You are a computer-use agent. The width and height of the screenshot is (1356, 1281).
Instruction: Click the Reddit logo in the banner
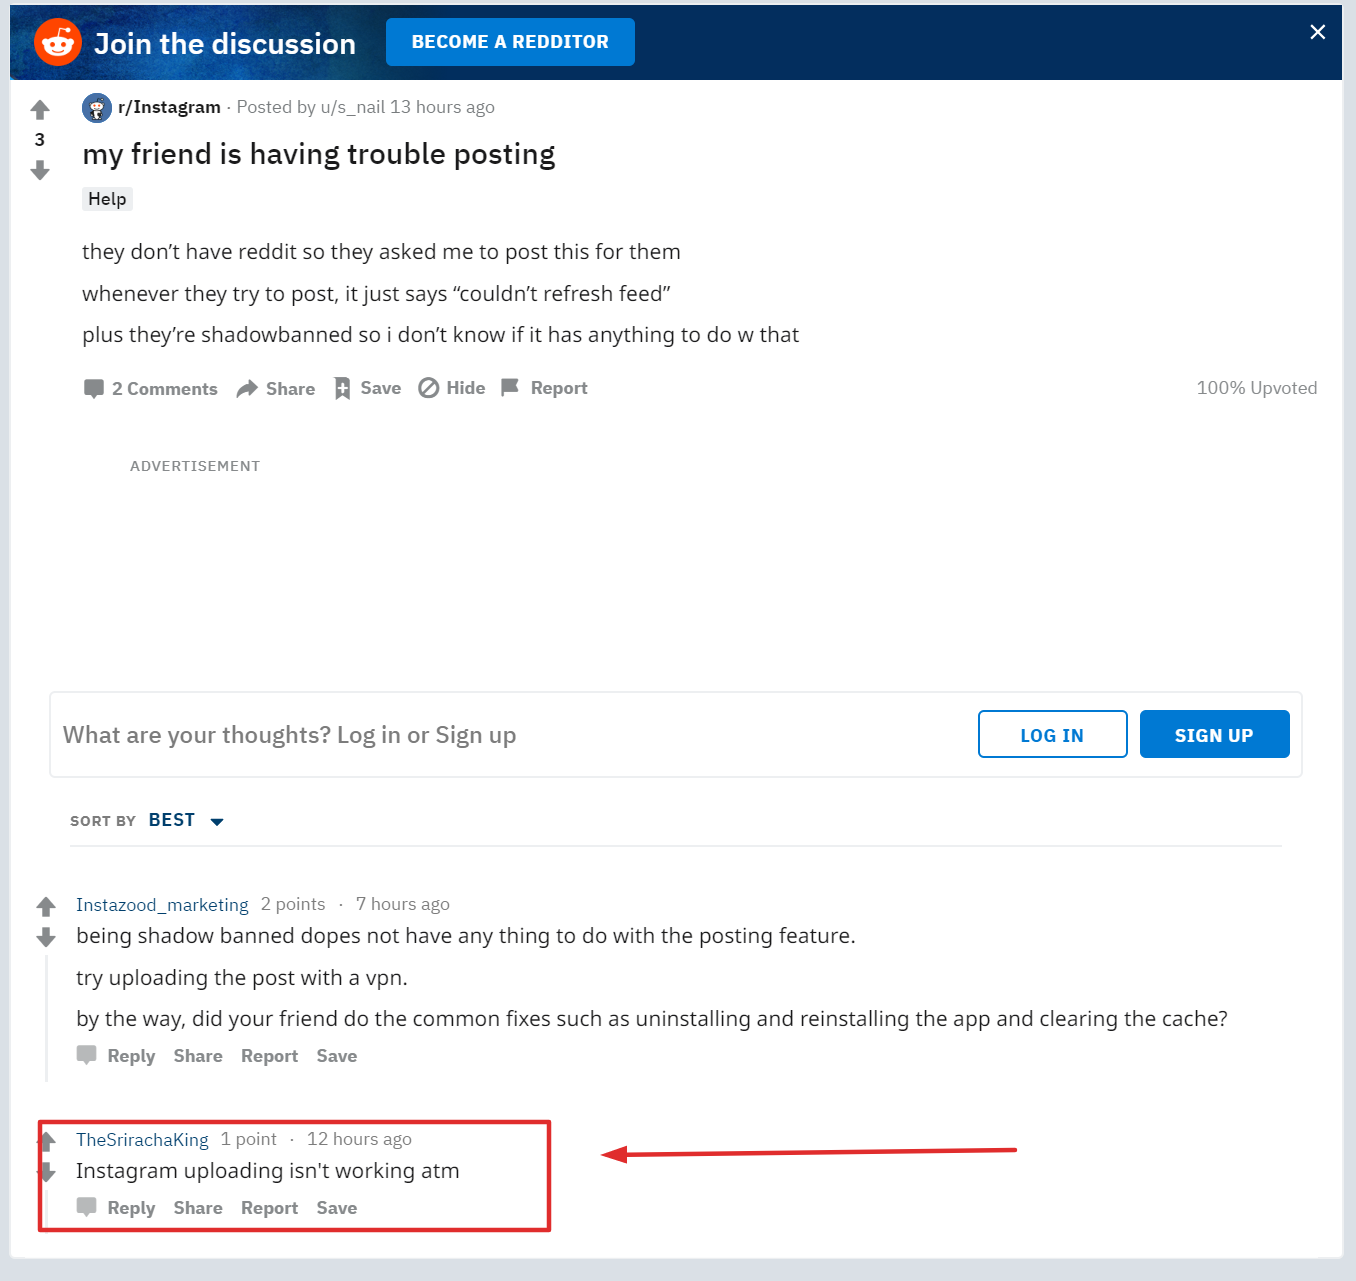coord(58,42)
